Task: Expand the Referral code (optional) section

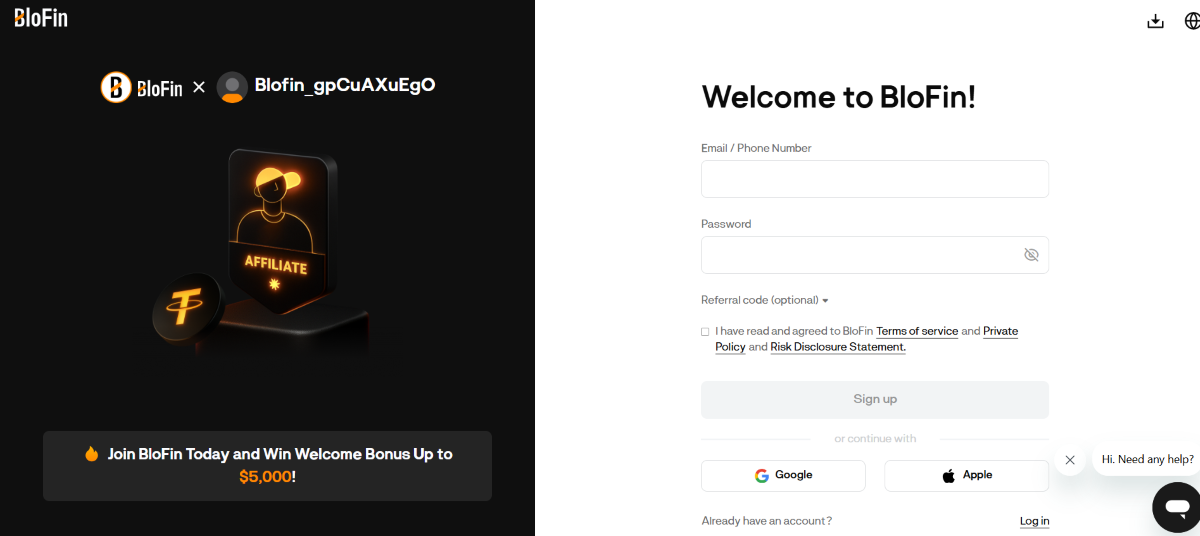Action: click(x=765, y=300)
